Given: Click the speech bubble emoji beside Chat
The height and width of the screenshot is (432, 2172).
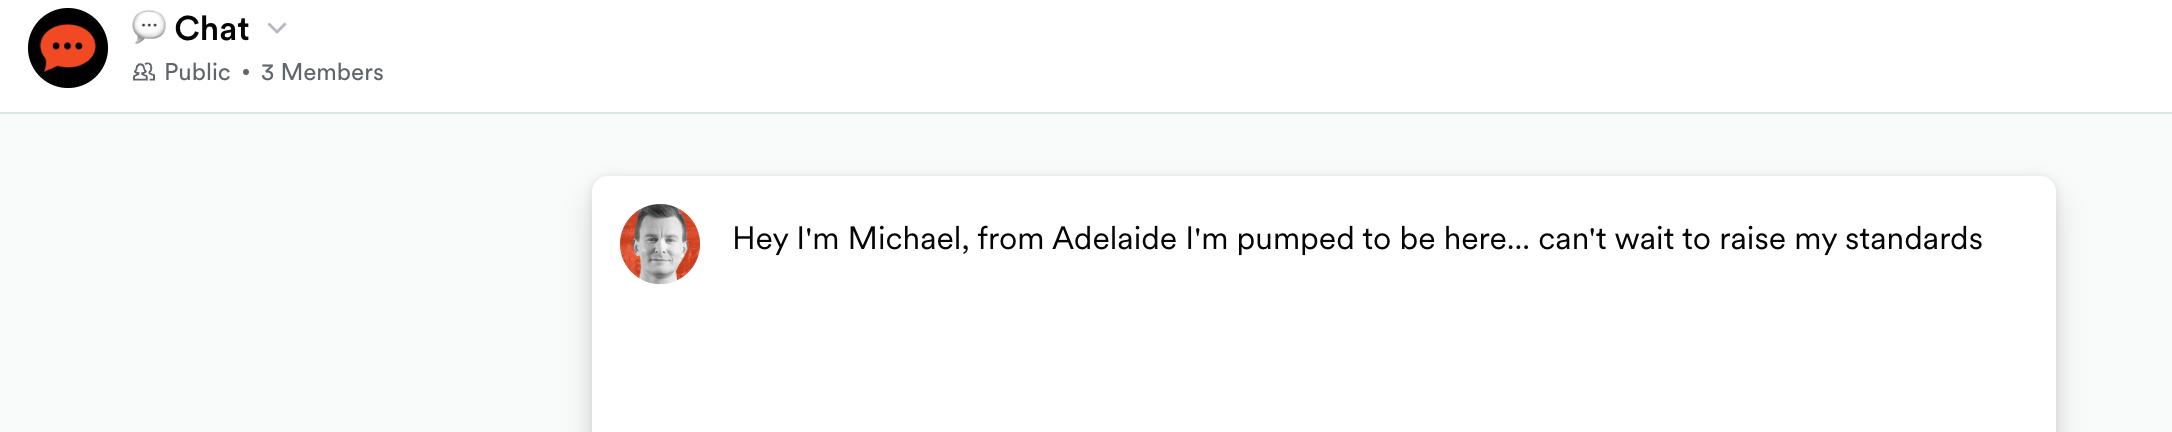Looking at the screenshot, I should click(148, 27).
